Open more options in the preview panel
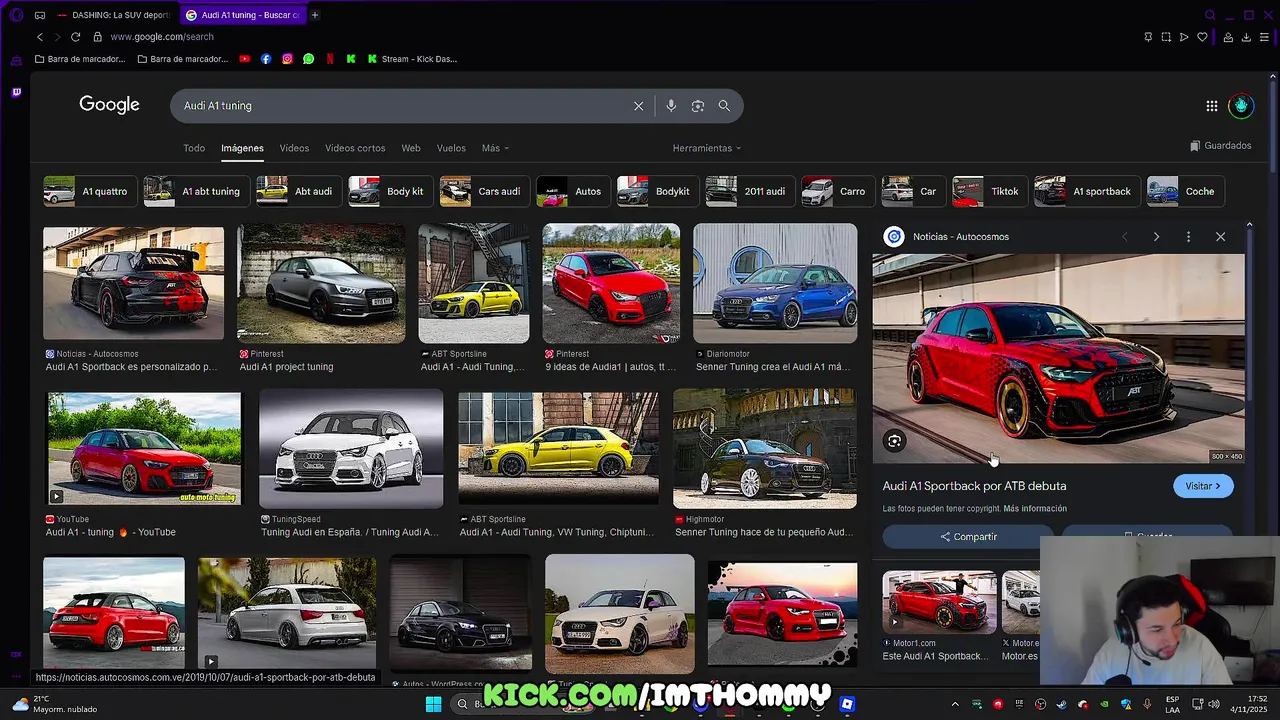This screenshot has height=720, width=1280. point(1188,237)
